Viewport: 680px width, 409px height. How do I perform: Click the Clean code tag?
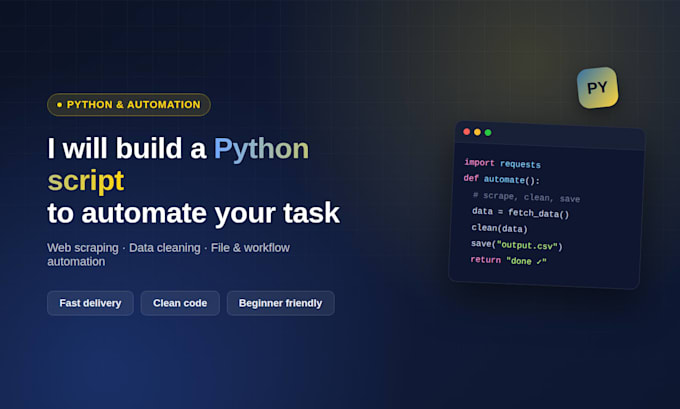(x=180, y=303)
